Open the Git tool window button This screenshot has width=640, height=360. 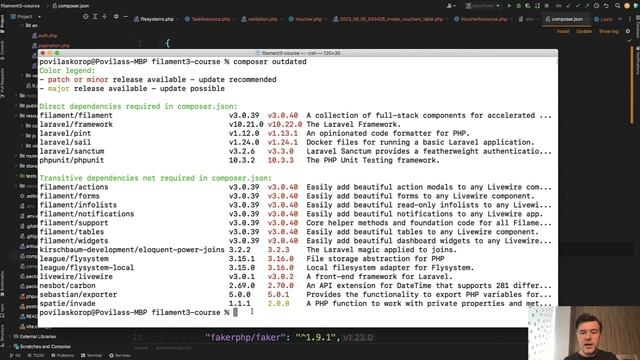coord(15,356)
